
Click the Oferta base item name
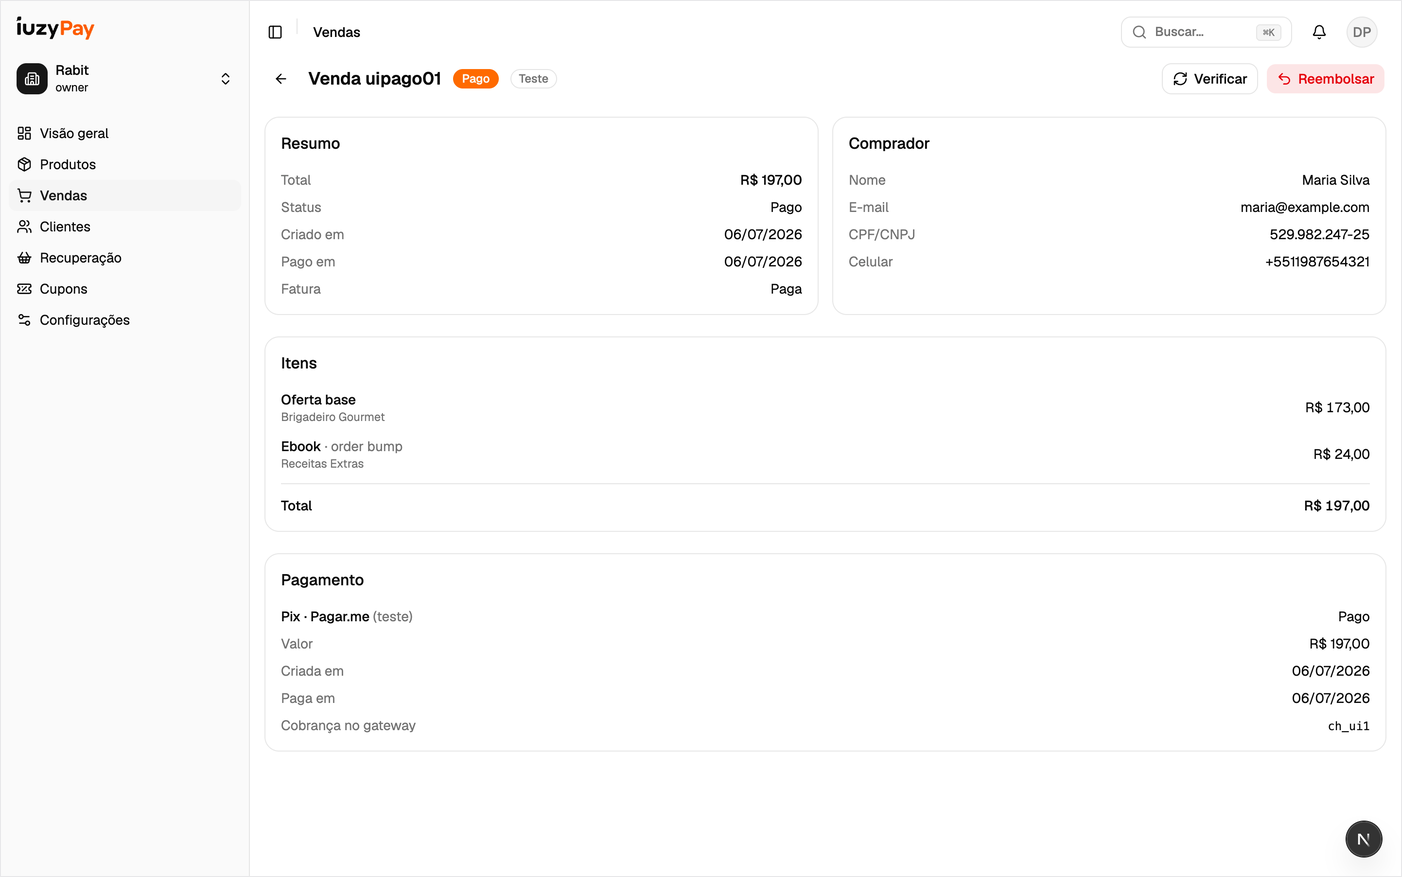[318, 399]
